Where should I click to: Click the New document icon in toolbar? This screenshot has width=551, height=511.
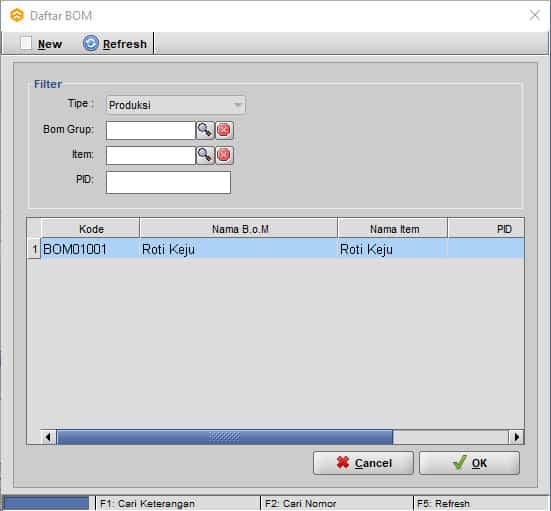pyautogui.click(x=26, y=43)
